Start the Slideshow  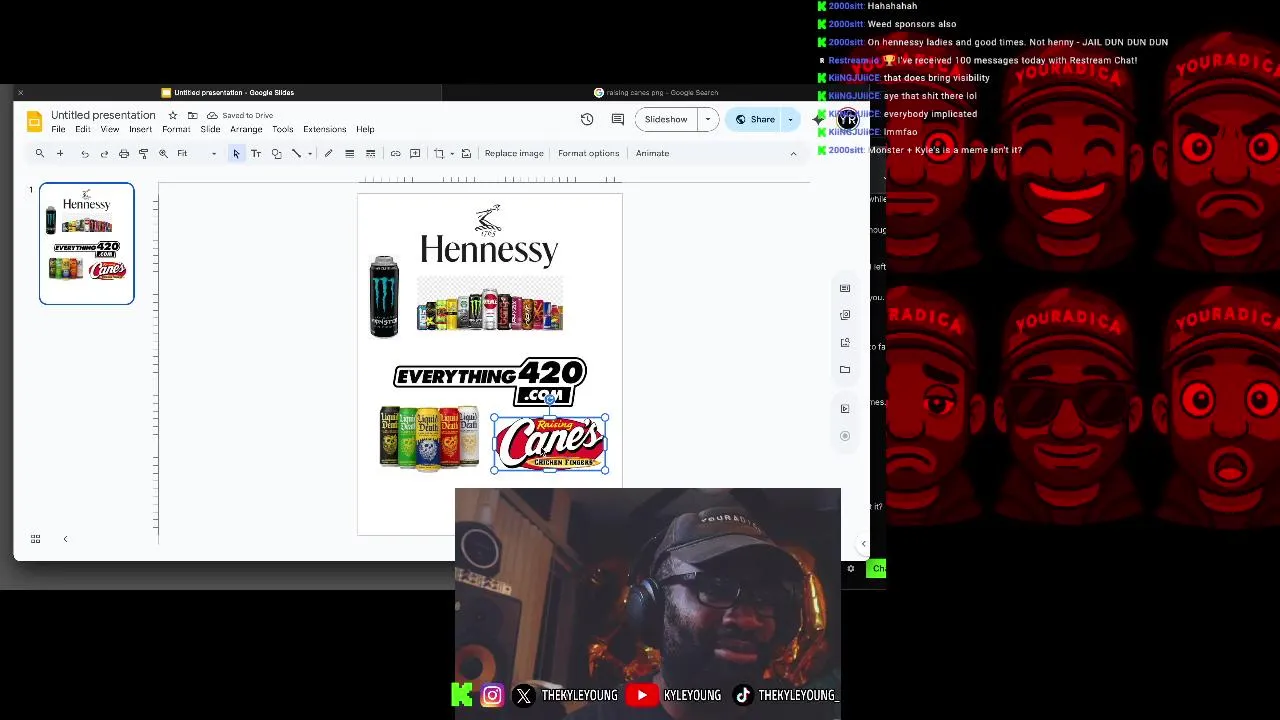[x=666, y=119]
